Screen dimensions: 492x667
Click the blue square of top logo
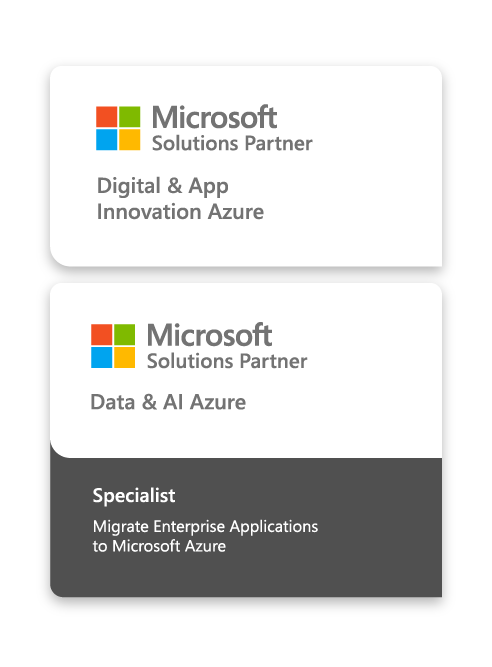[106, 140]
